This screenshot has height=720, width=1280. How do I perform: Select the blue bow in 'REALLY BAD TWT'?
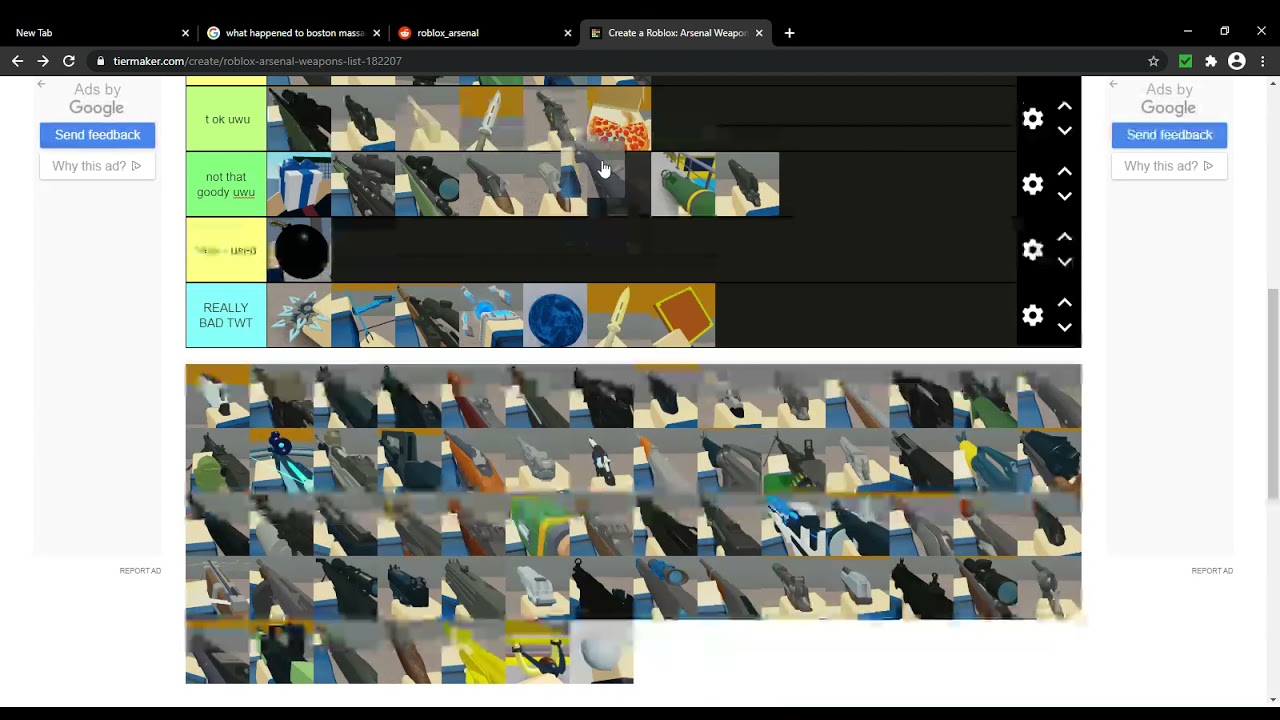point(363,315)
